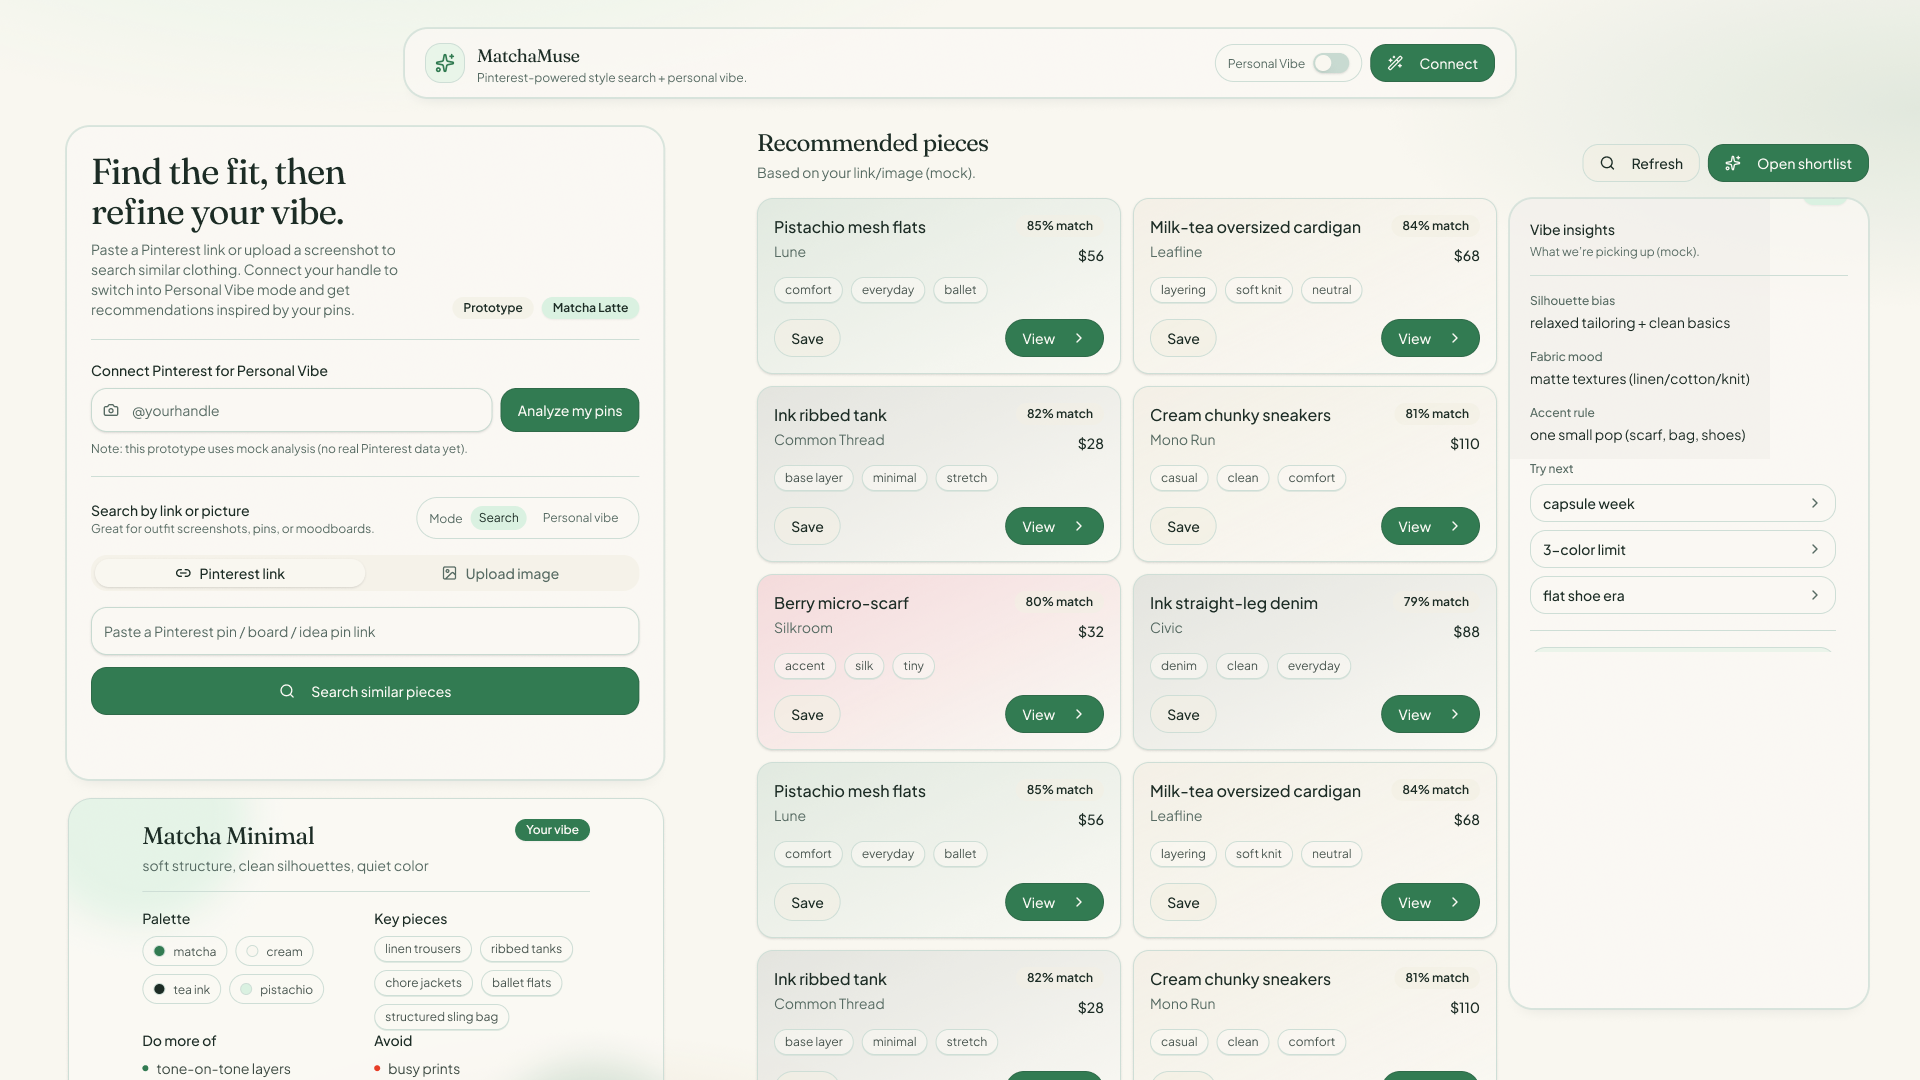Click ballet flats key piece chip

click(x=521, y=983)
